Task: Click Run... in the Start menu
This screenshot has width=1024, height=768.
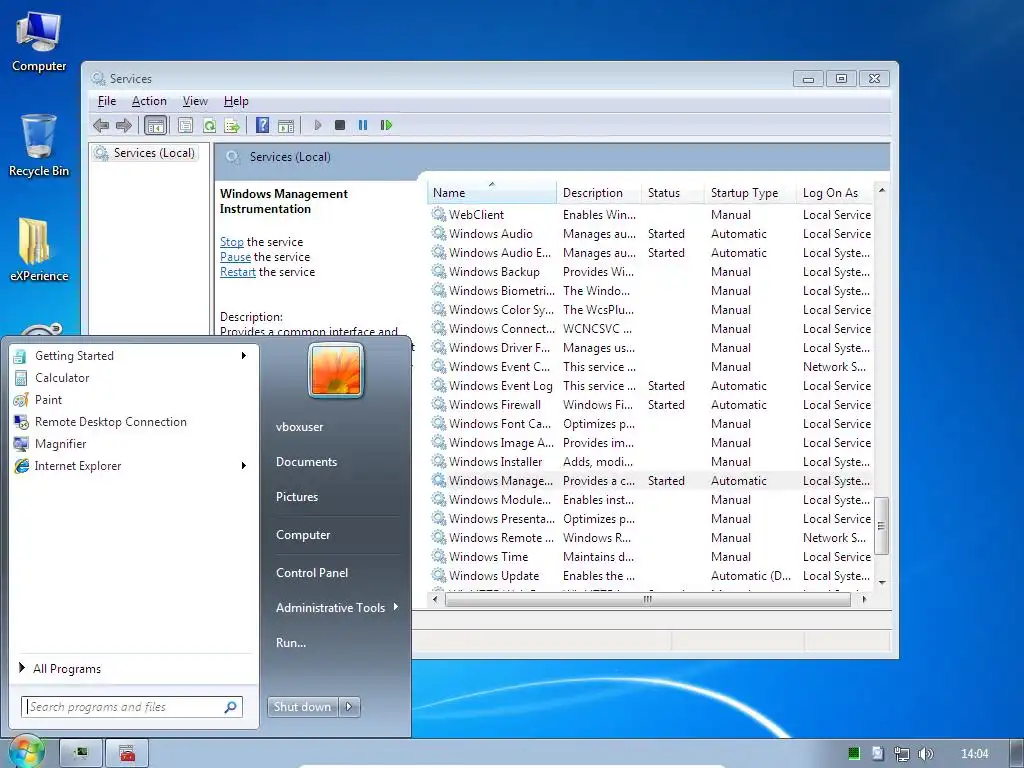Action: tap(291, 643)
